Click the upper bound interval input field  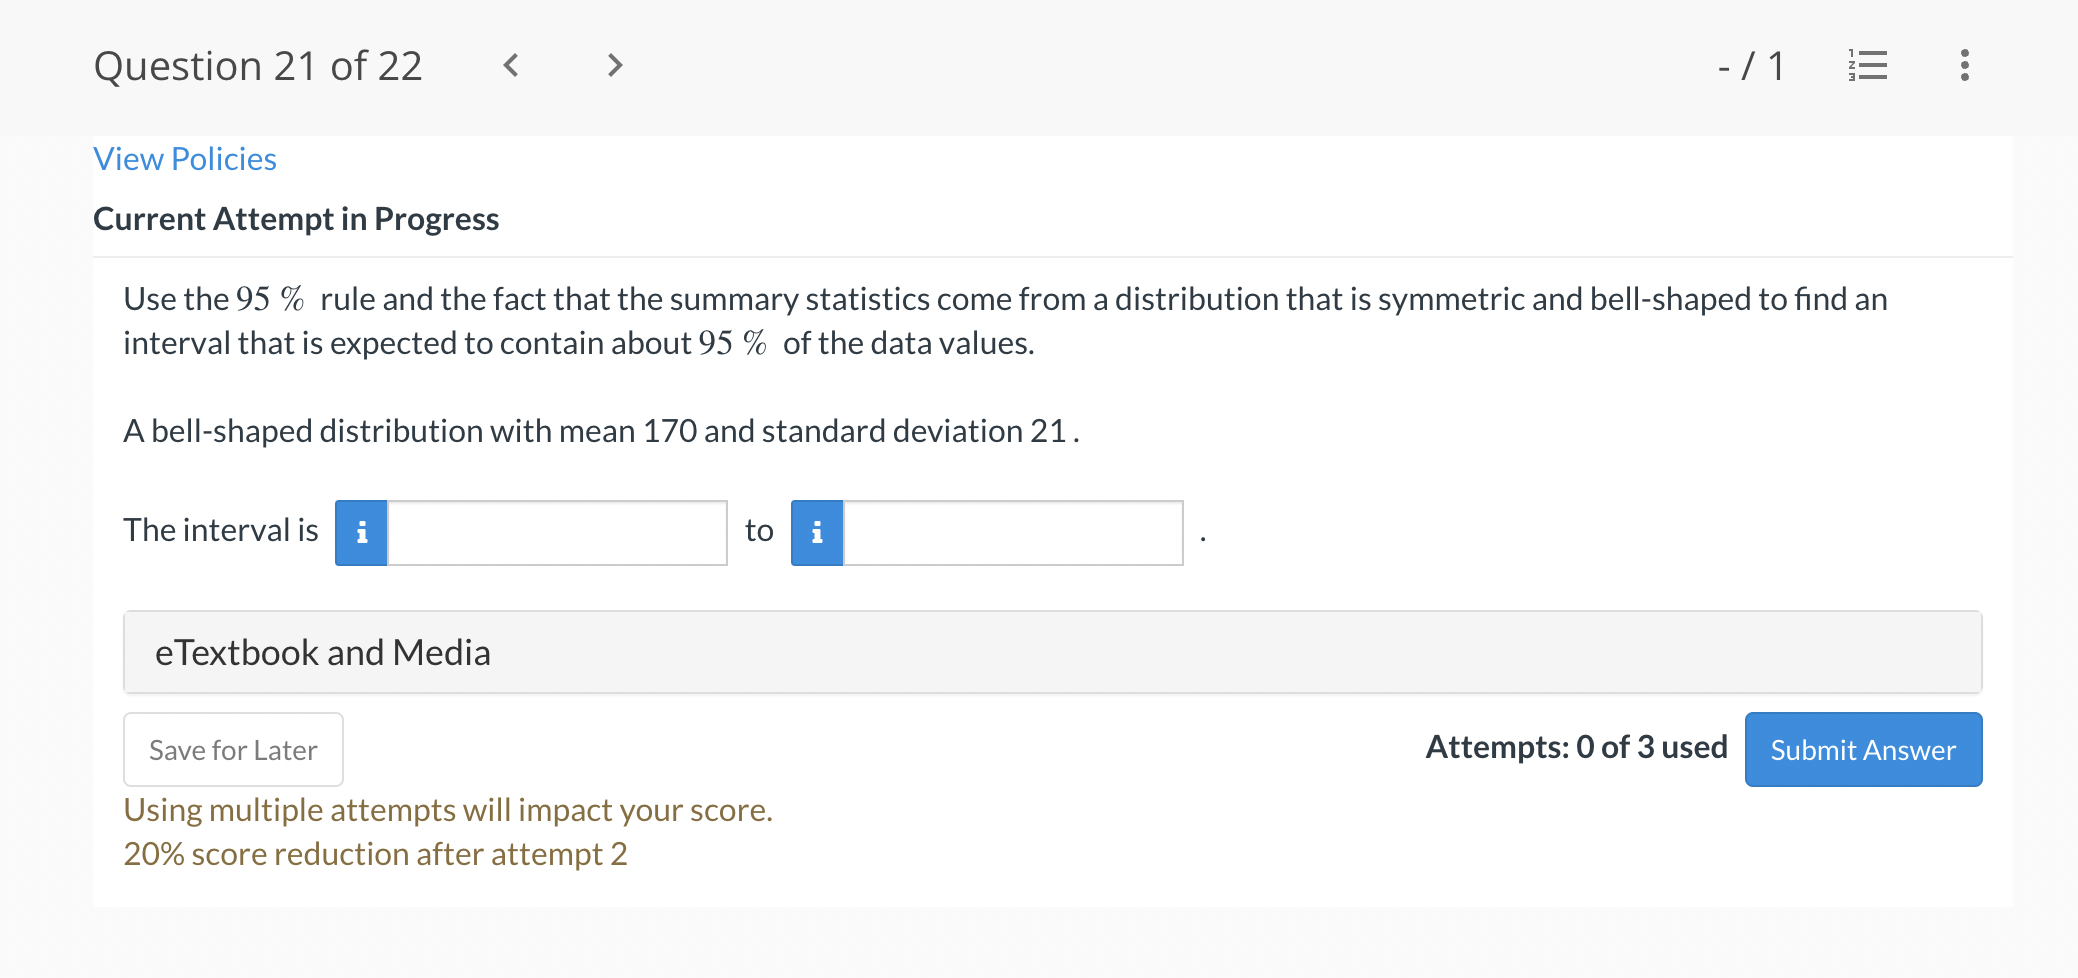point(1013,533)
